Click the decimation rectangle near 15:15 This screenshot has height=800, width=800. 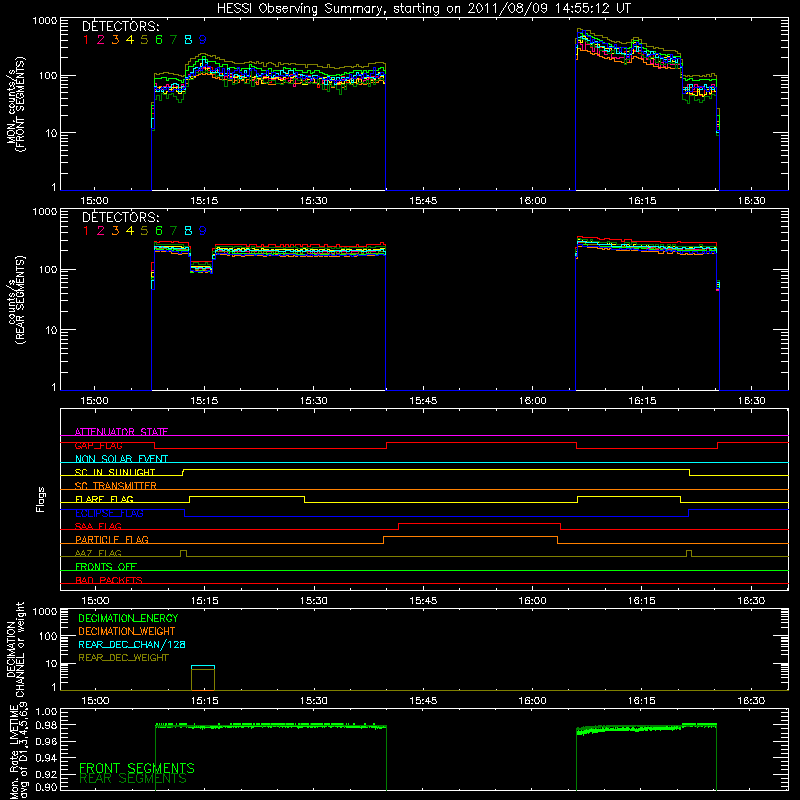203,678
